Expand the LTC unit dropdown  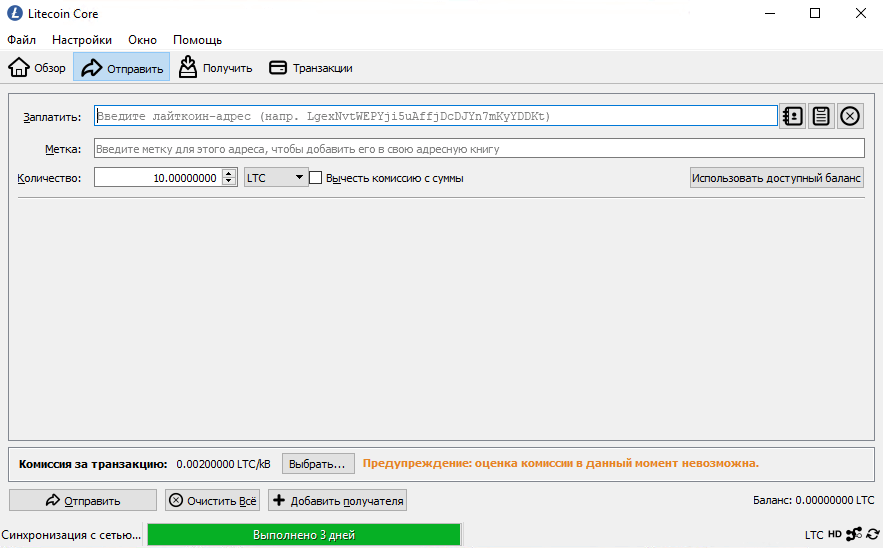pos(275,178)
